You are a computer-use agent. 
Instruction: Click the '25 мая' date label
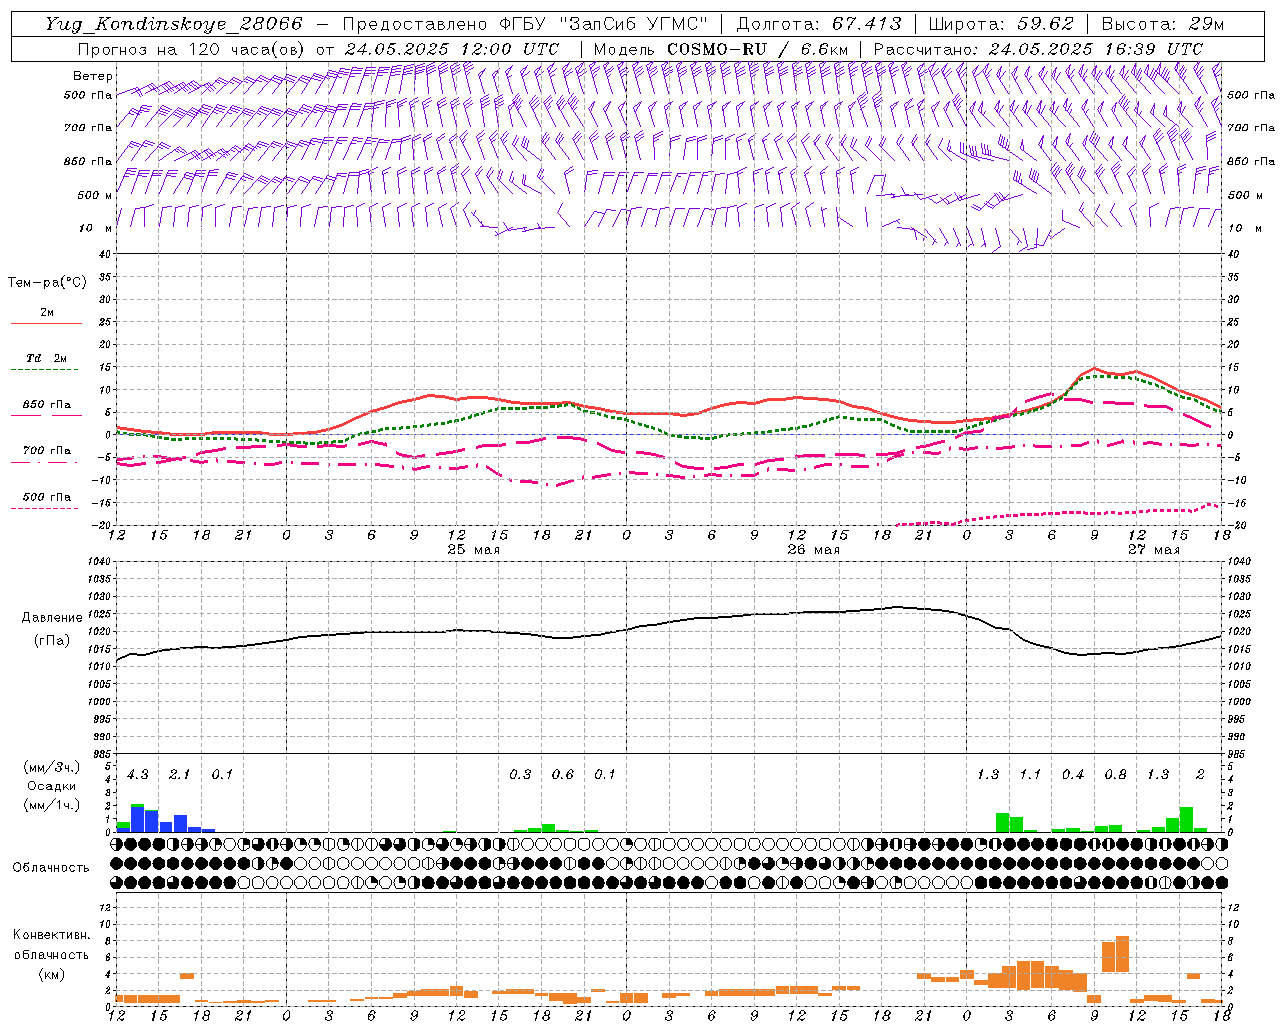473,550
